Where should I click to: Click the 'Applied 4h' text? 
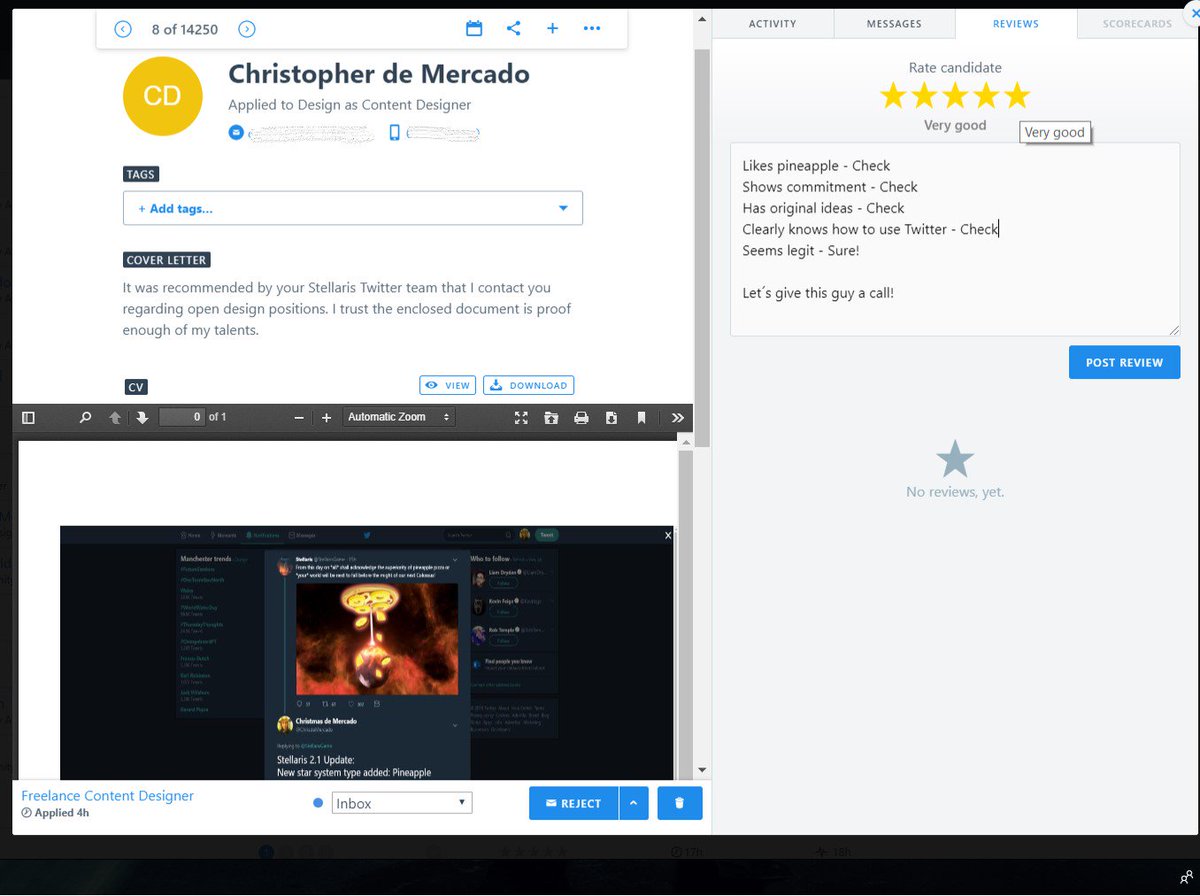coord(62,813)
